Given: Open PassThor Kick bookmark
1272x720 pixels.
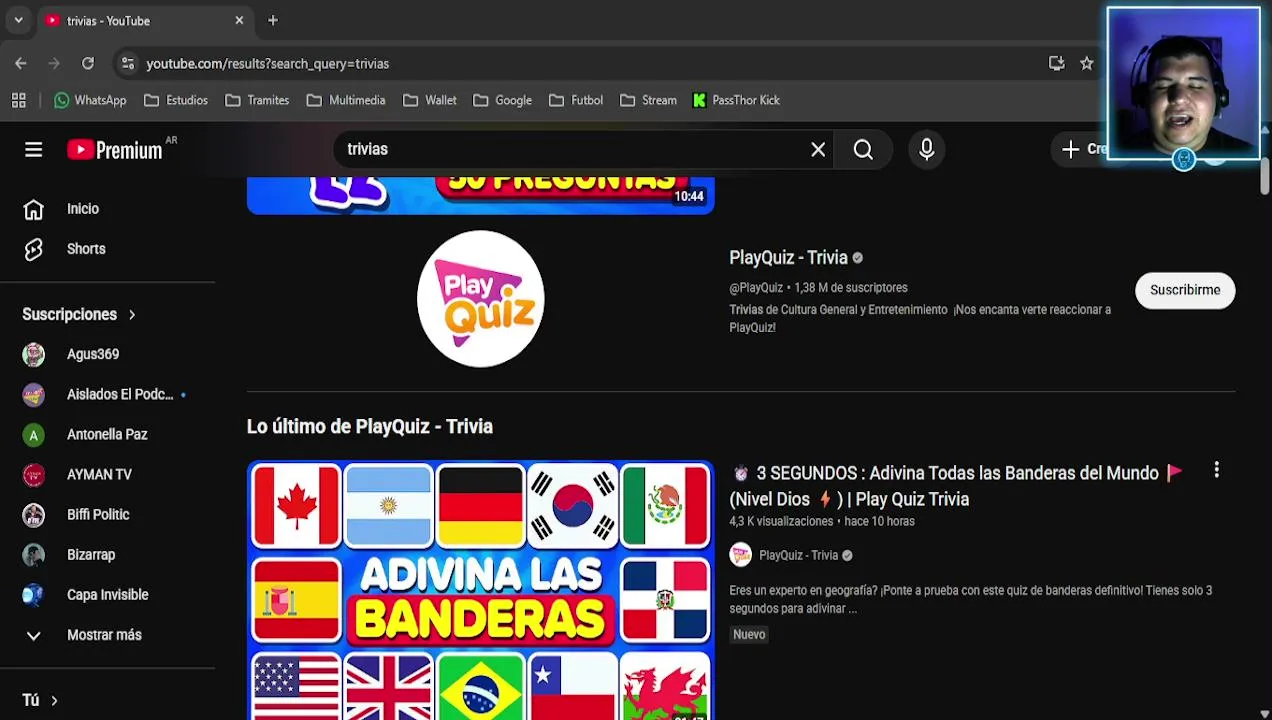Looking at the screenshot, I should (x=736, y=100).
